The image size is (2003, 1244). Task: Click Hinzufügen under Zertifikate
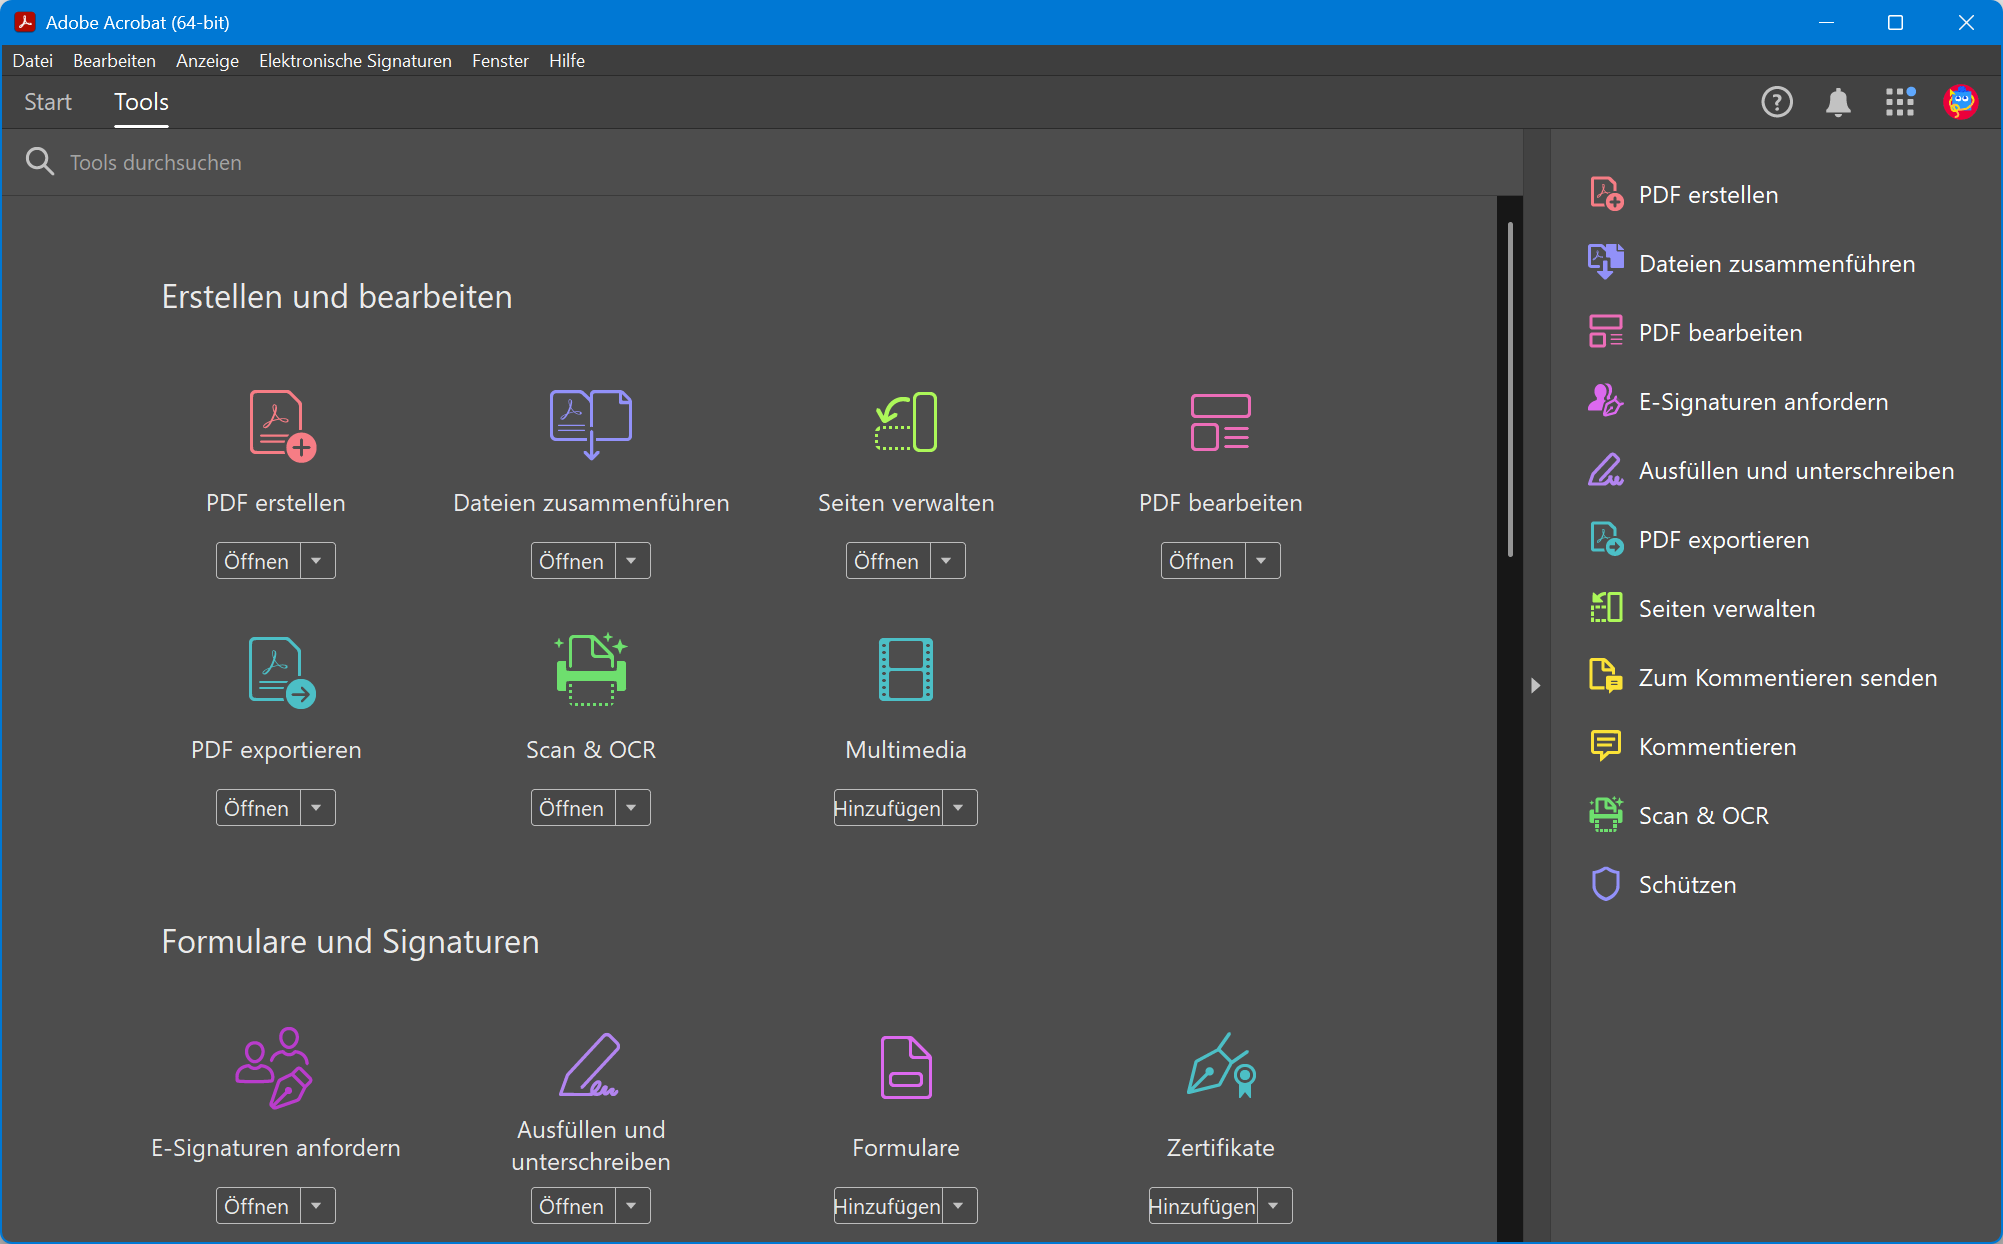(x=1202, y=1206)
